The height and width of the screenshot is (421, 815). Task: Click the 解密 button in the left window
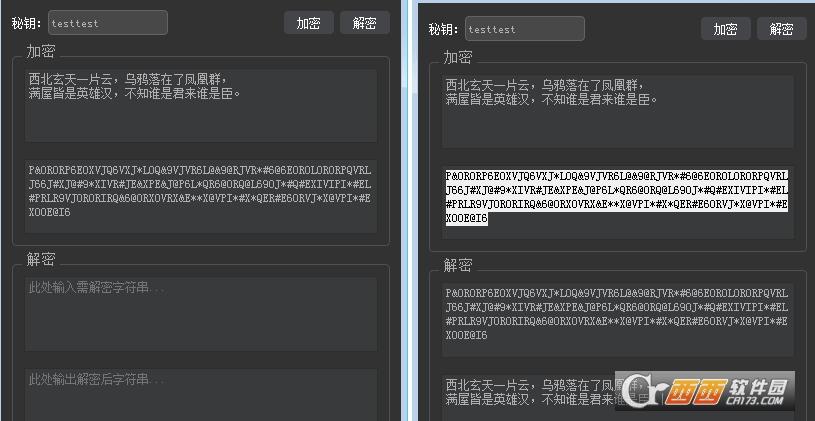(364, 23)
